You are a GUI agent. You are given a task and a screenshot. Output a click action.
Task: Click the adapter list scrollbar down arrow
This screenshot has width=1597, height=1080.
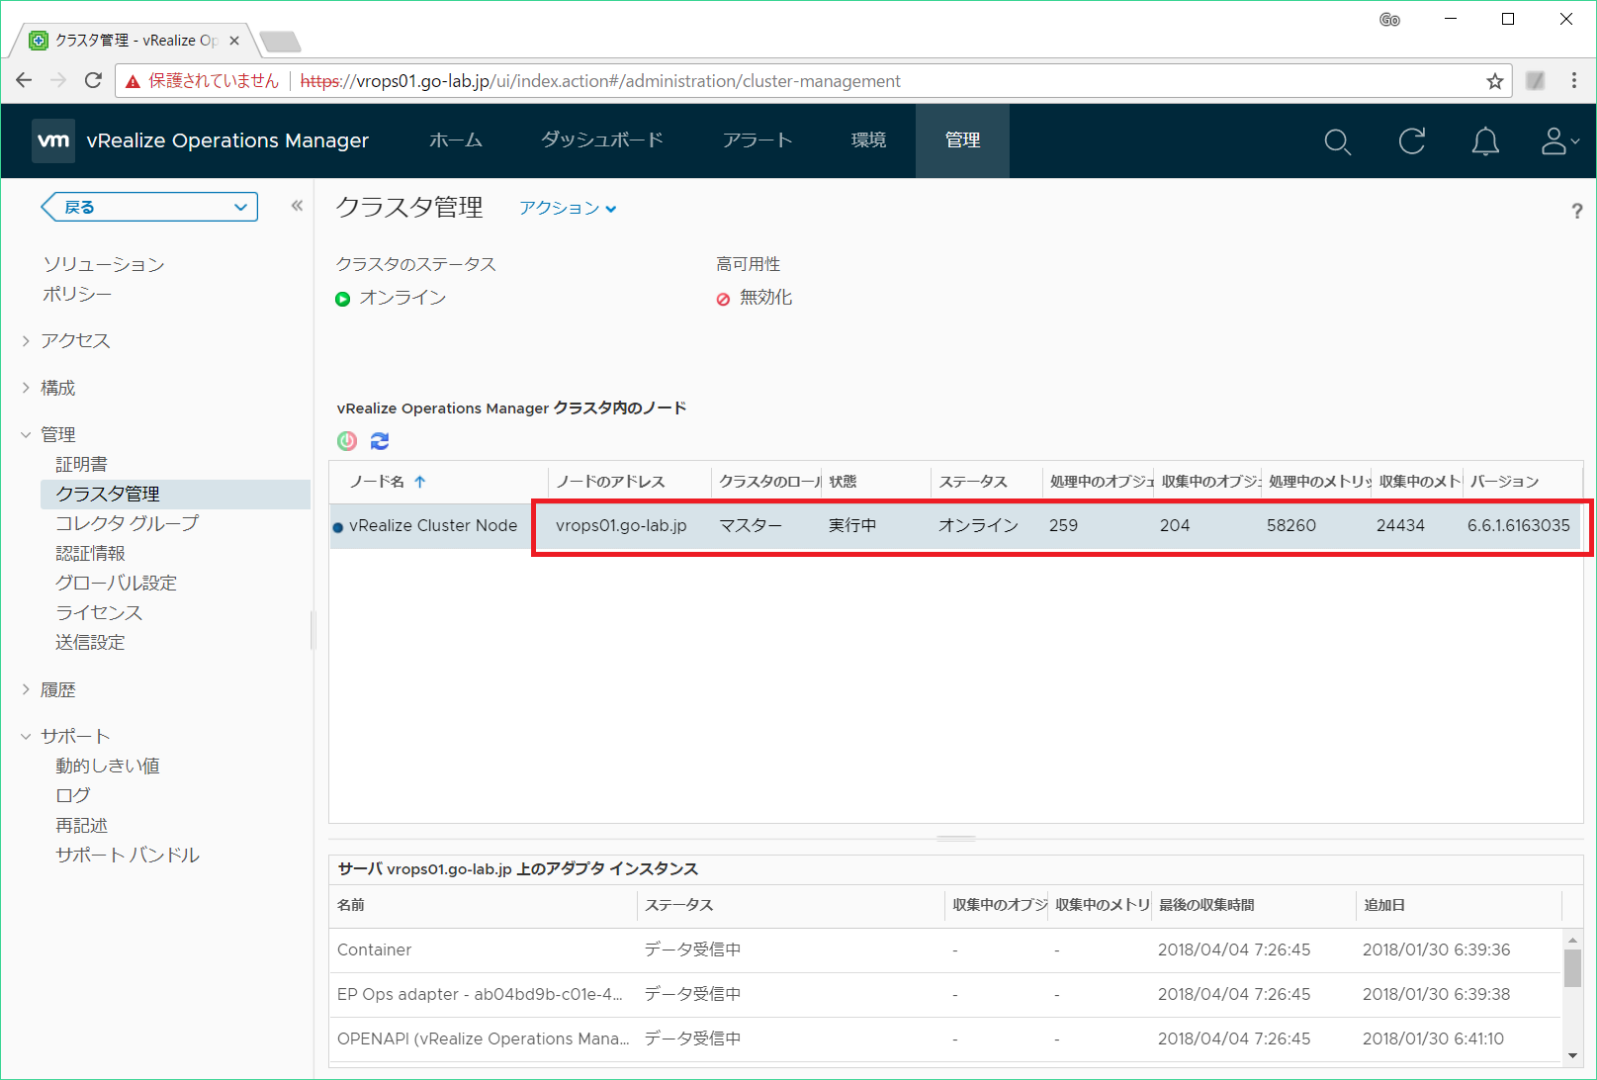1572,1055
